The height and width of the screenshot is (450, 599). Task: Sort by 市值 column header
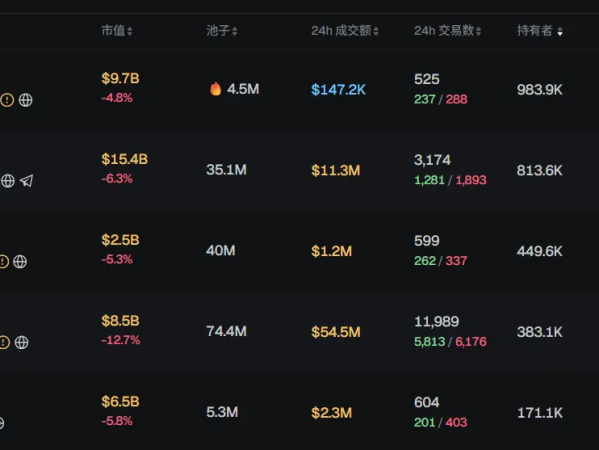click(x=117, y=31)
